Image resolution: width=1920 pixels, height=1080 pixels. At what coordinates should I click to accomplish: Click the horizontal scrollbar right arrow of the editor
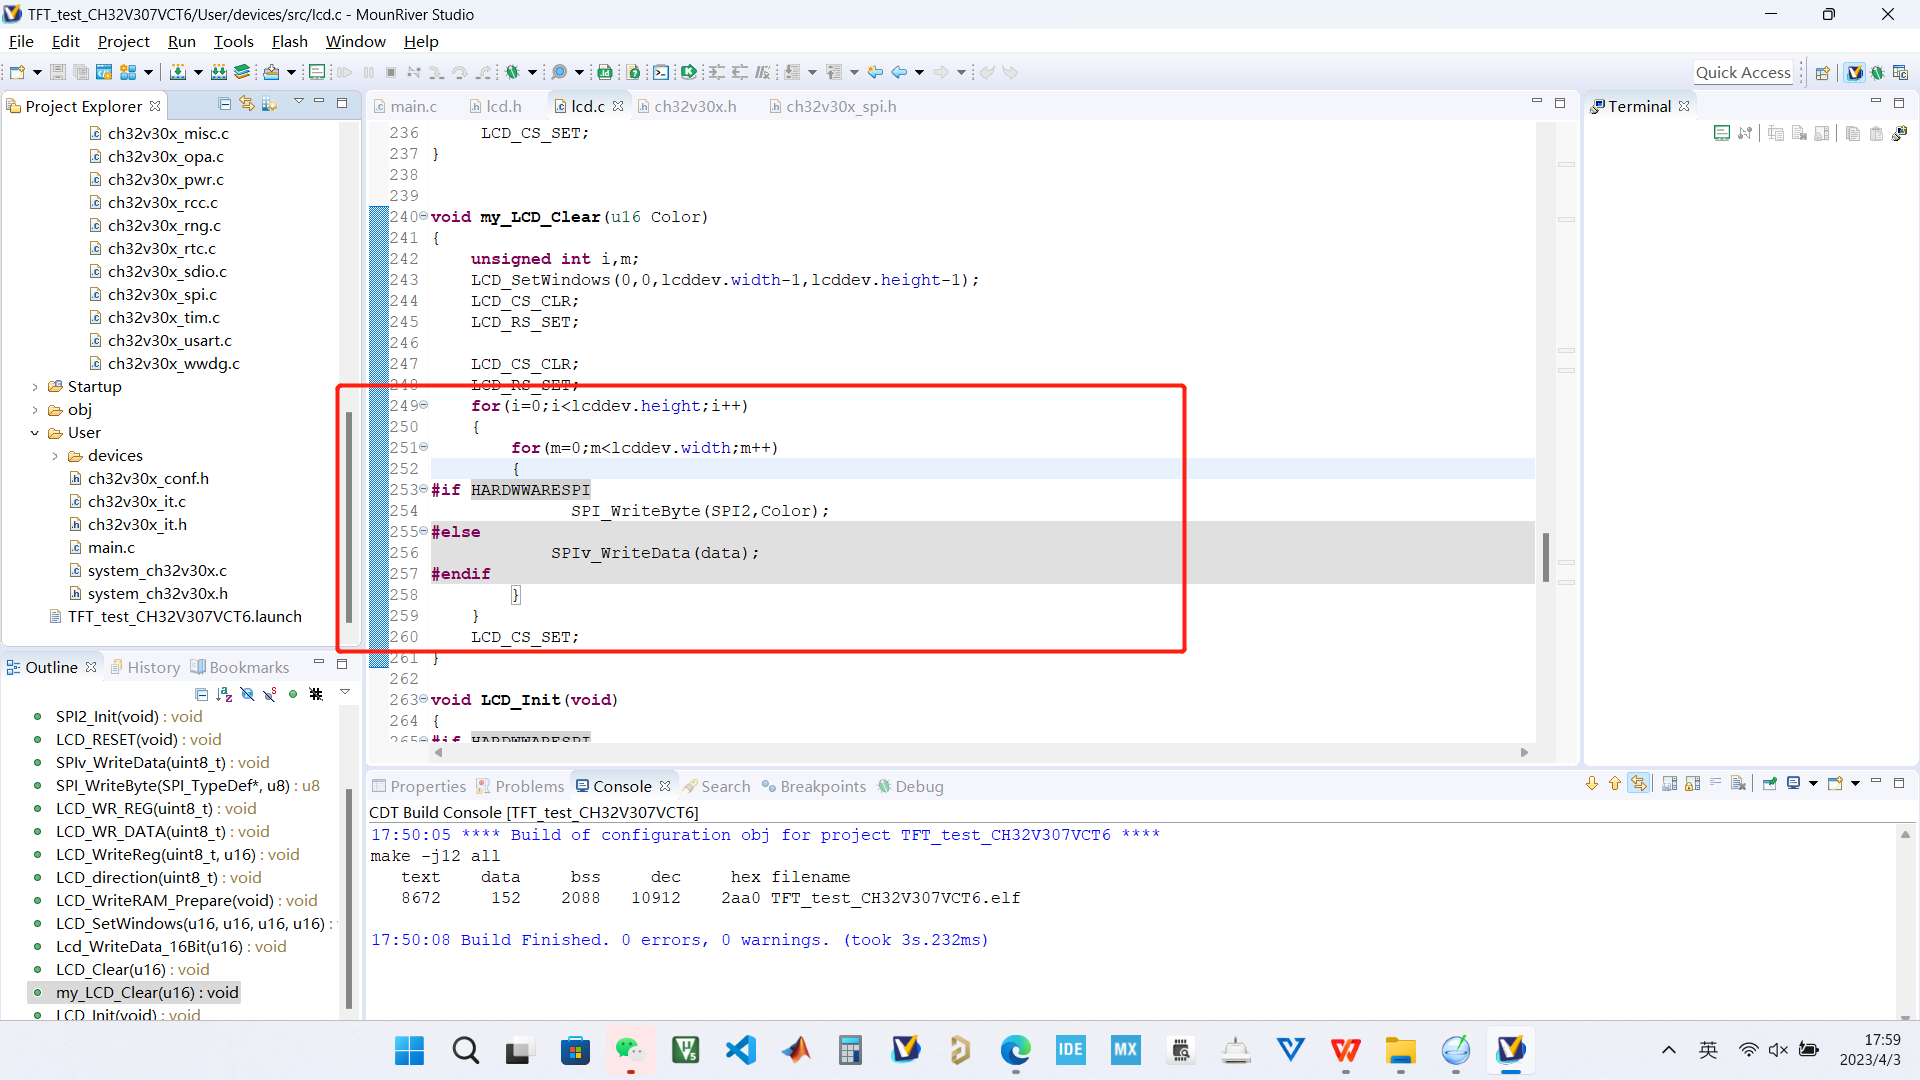coord(1524,752)
